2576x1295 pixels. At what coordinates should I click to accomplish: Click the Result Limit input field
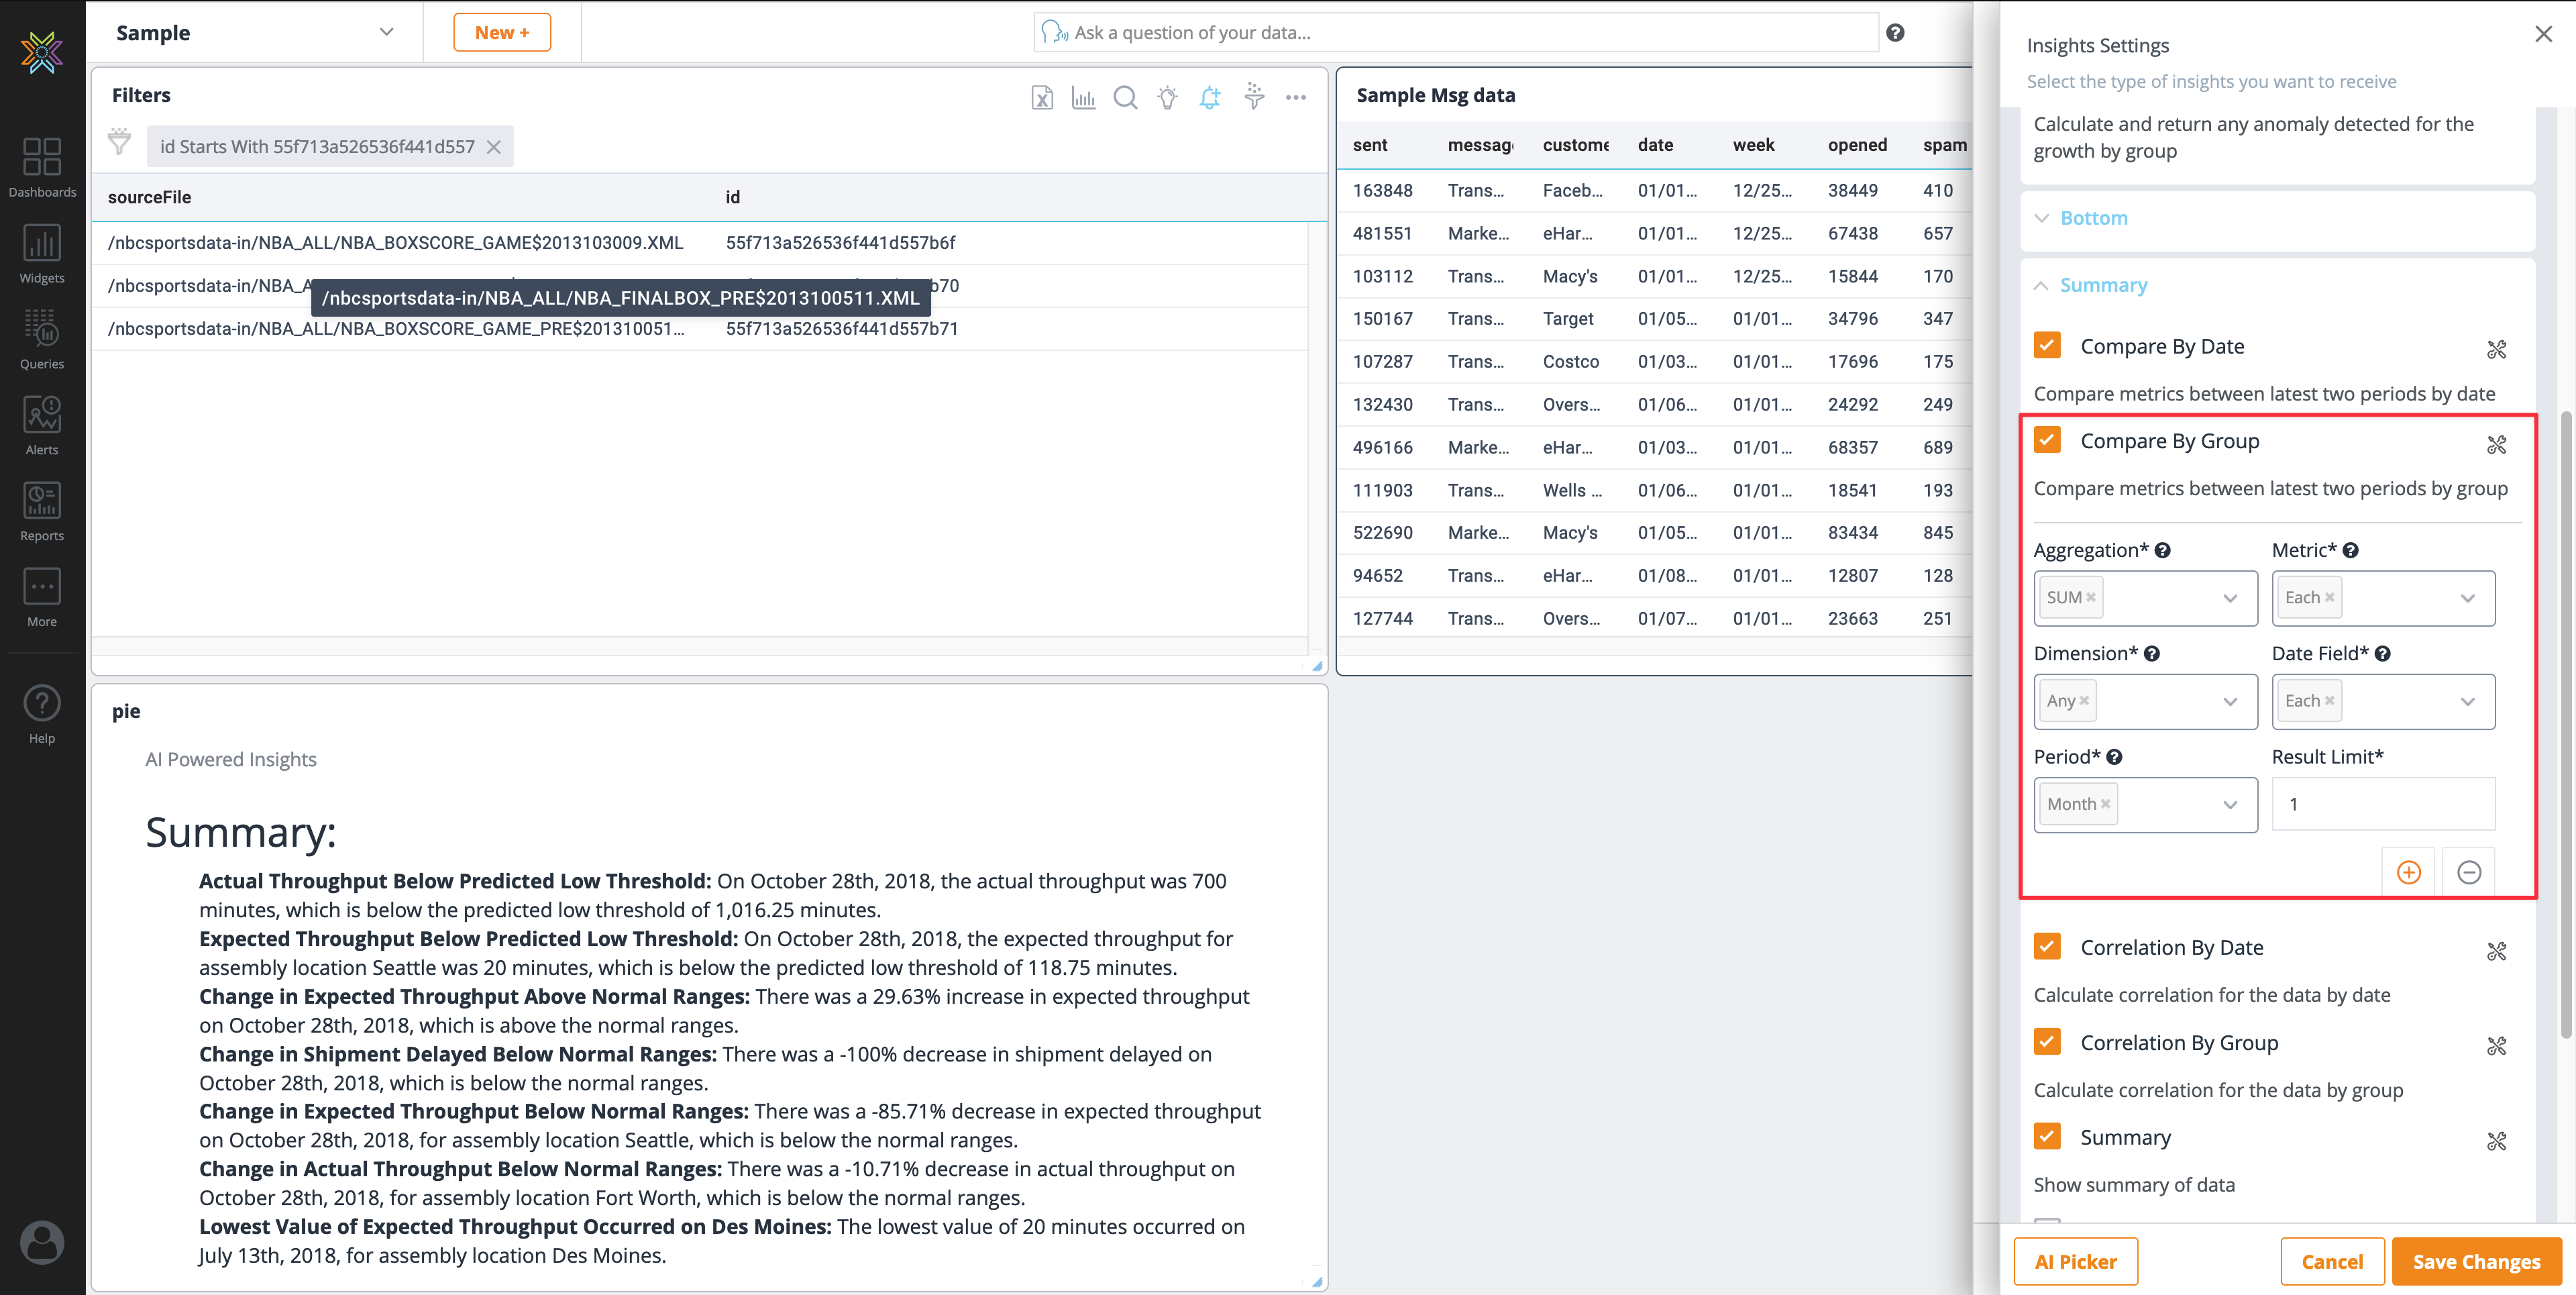point(2382,804)
